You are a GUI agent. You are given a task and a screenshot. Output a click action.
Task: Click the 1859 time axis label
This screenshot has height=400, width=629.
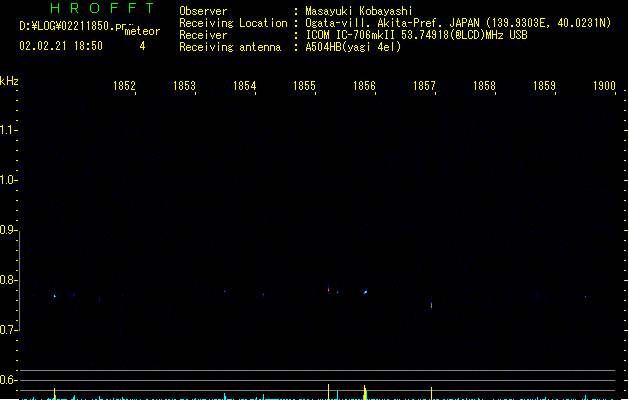click(544, 86)
